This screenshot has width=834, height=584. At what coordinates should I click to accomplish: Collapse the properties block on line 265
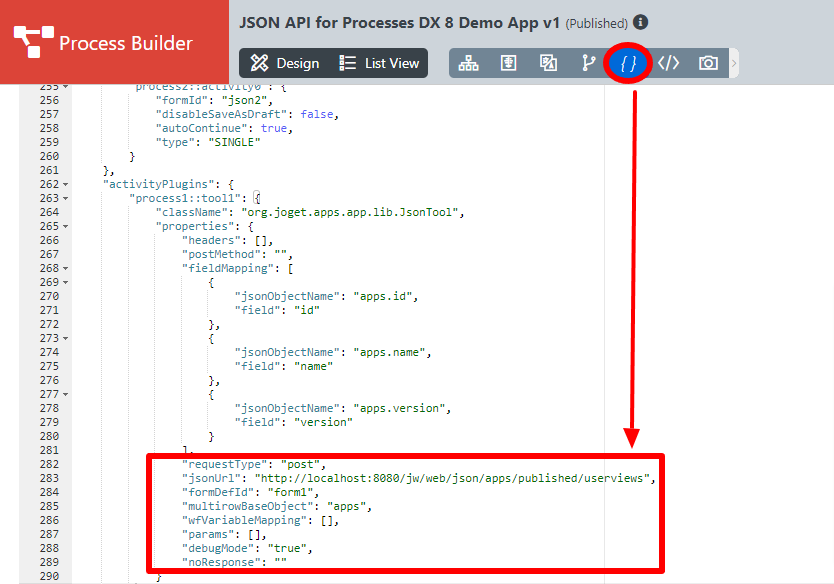tap(65, 227)
